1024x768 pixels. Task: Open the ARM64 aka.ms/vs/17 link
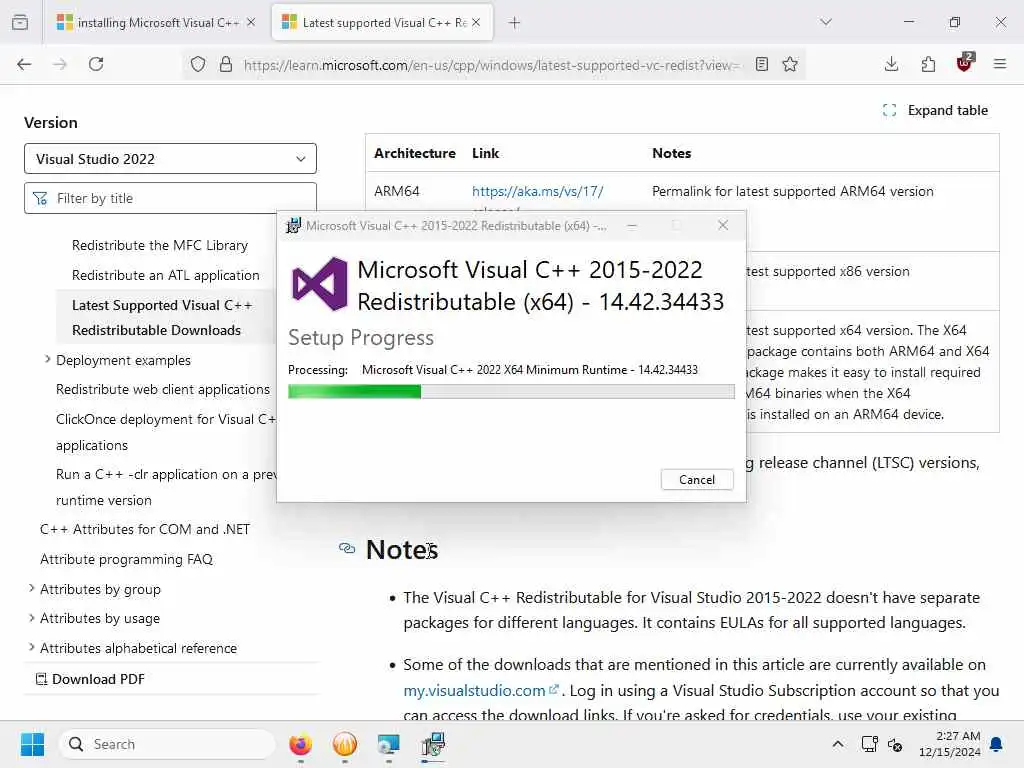click(537, 191)
